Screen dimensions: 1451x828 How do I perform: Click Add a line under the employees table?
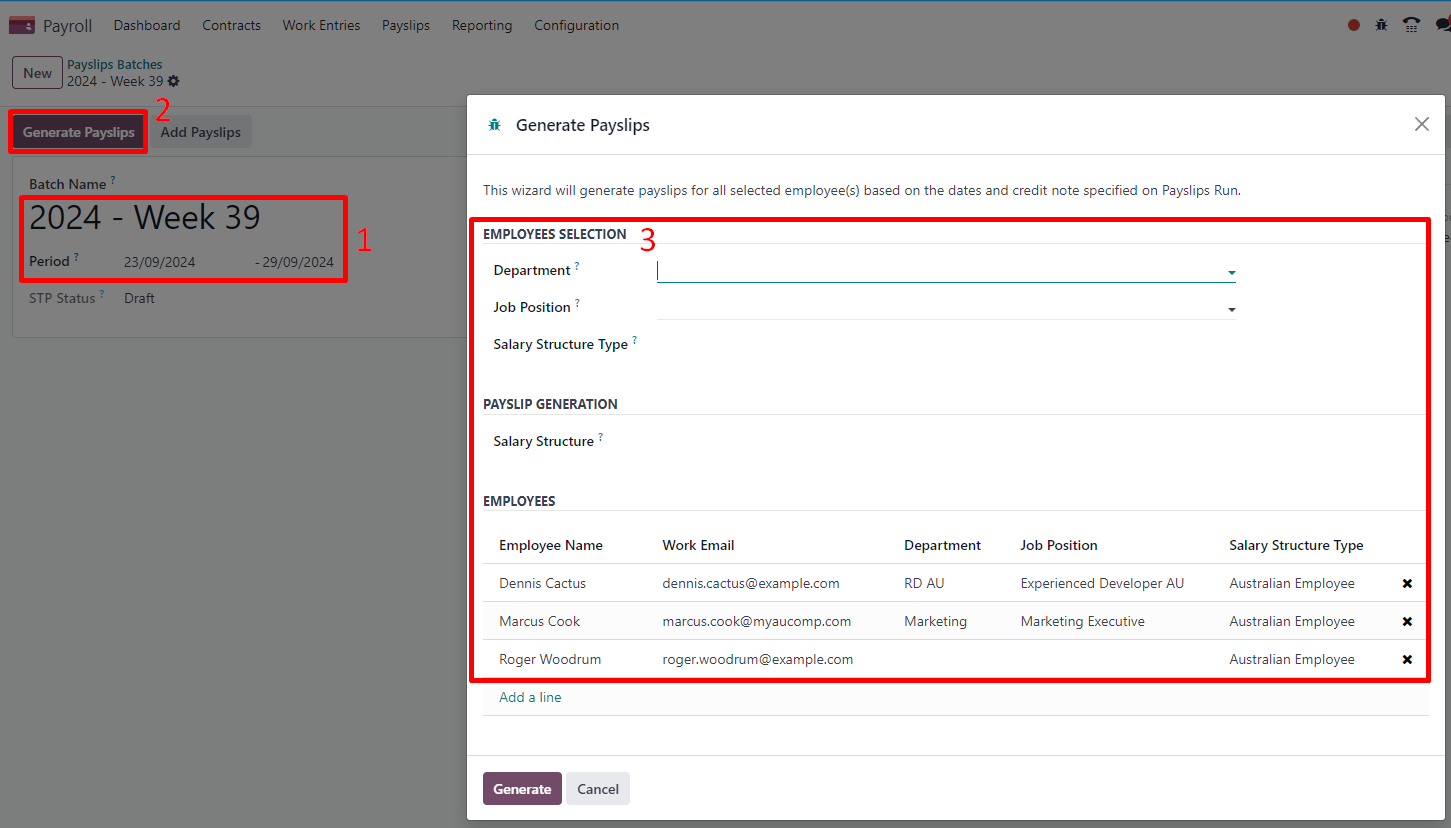click(529, 697)
